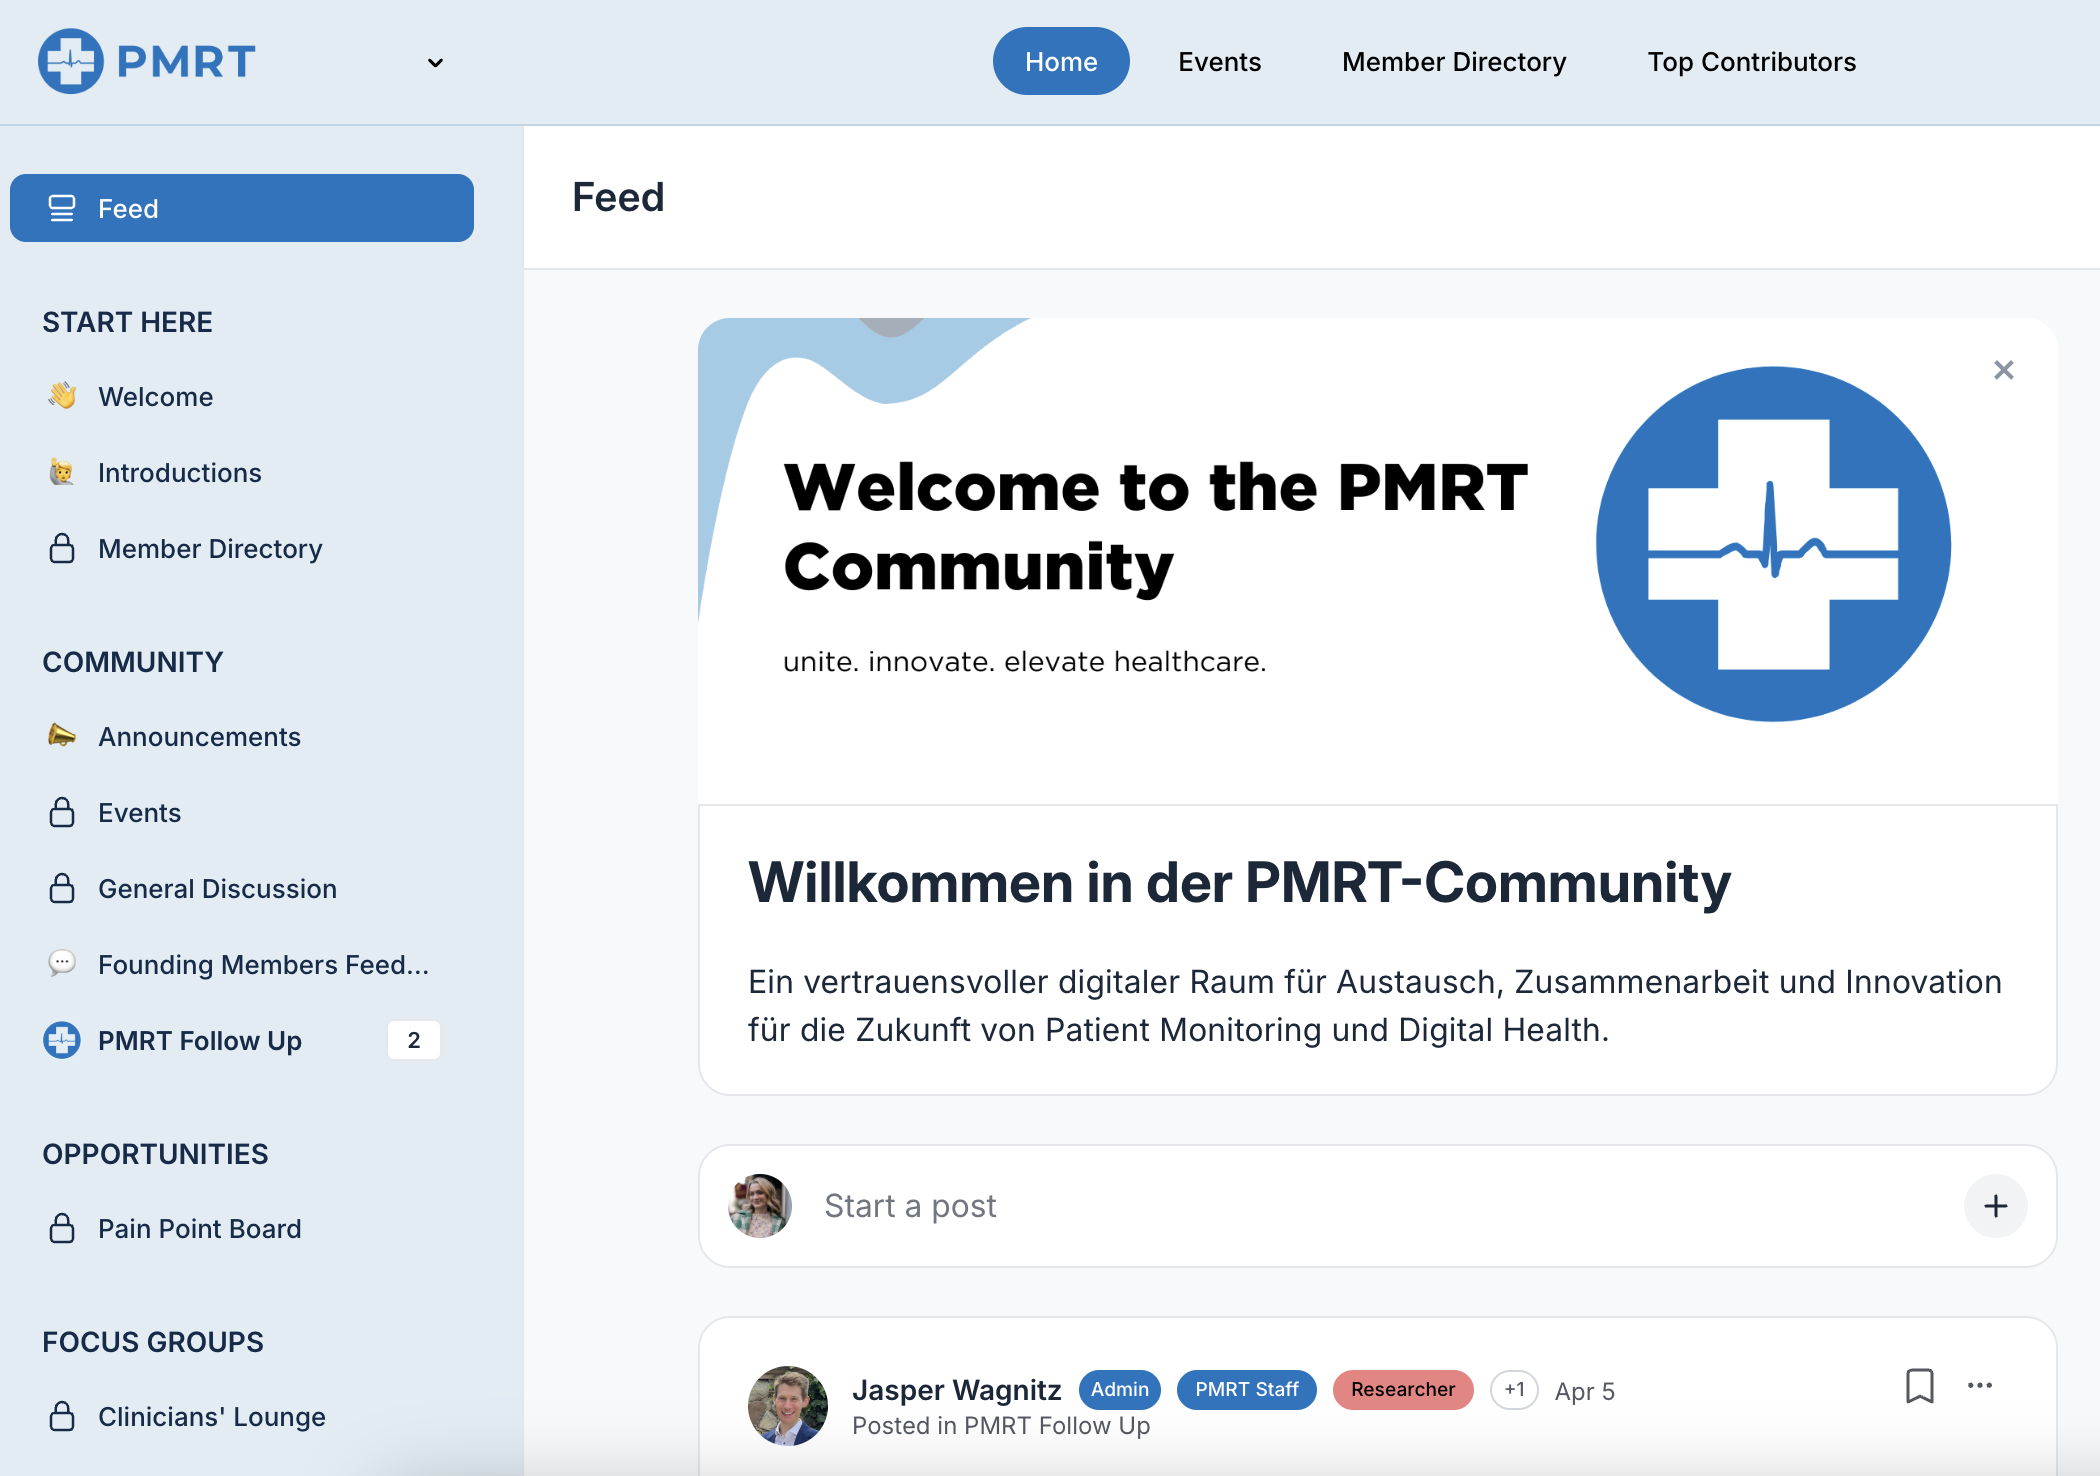Click the waving hand Welcome icon
This screenshot has height=1476, width=2100.
pyautogui.click(x=62, y=396)
